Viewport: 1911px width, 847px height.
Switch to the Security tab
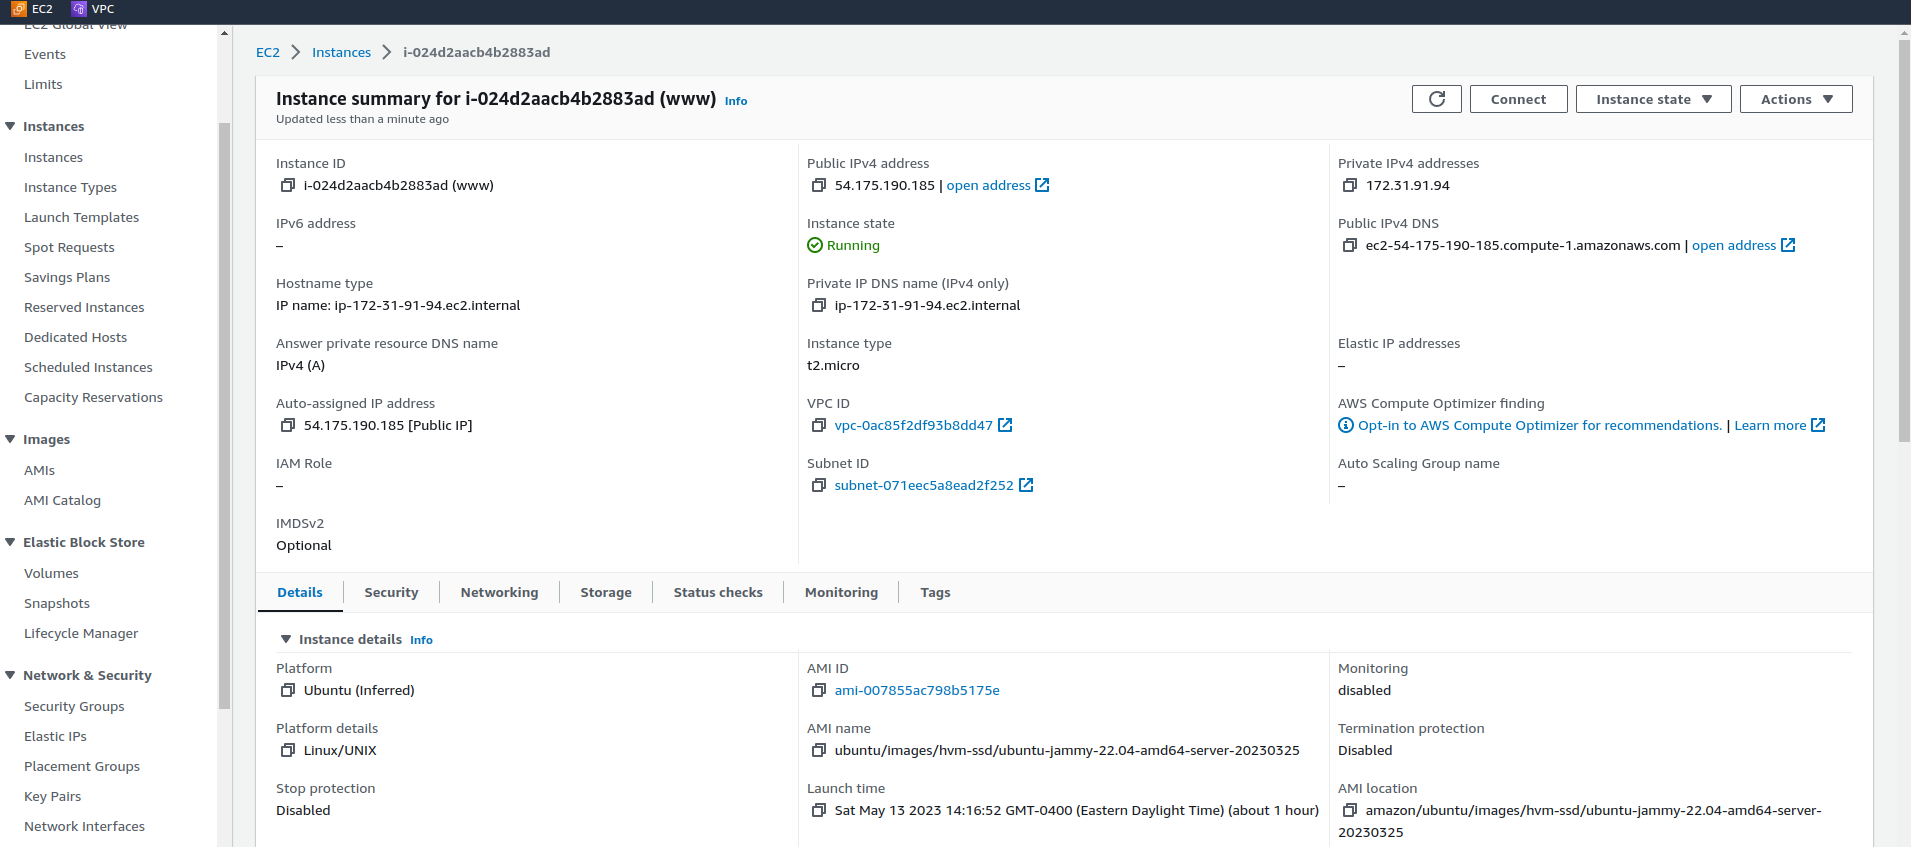391,592
